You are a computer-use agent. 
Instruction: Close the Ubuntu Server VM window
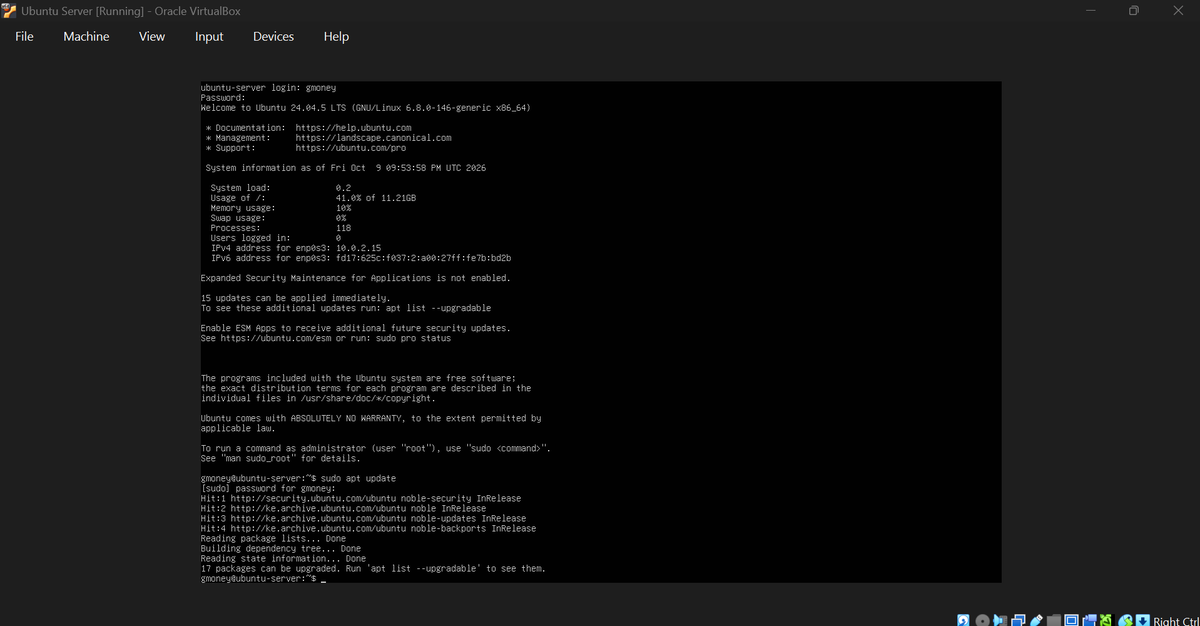pos(1177,10)
